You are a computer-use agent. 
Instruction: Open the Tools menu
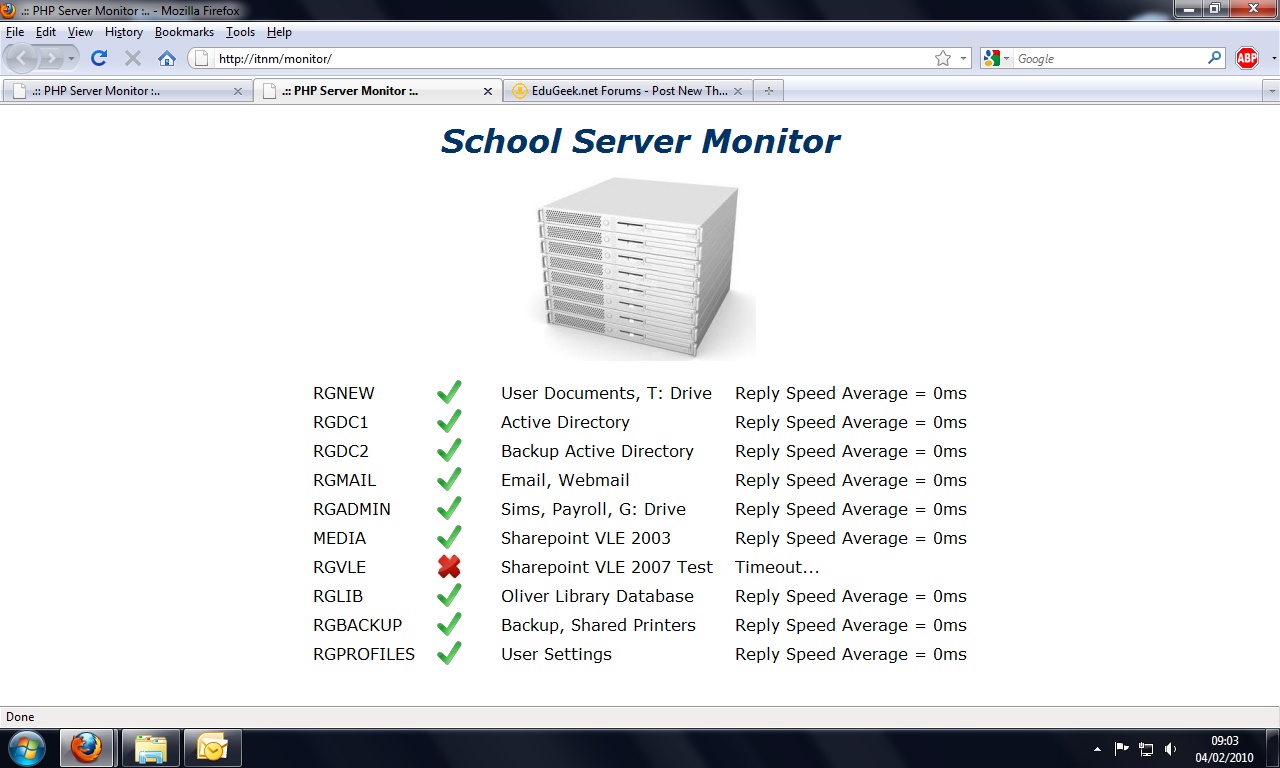coord(240,32)
